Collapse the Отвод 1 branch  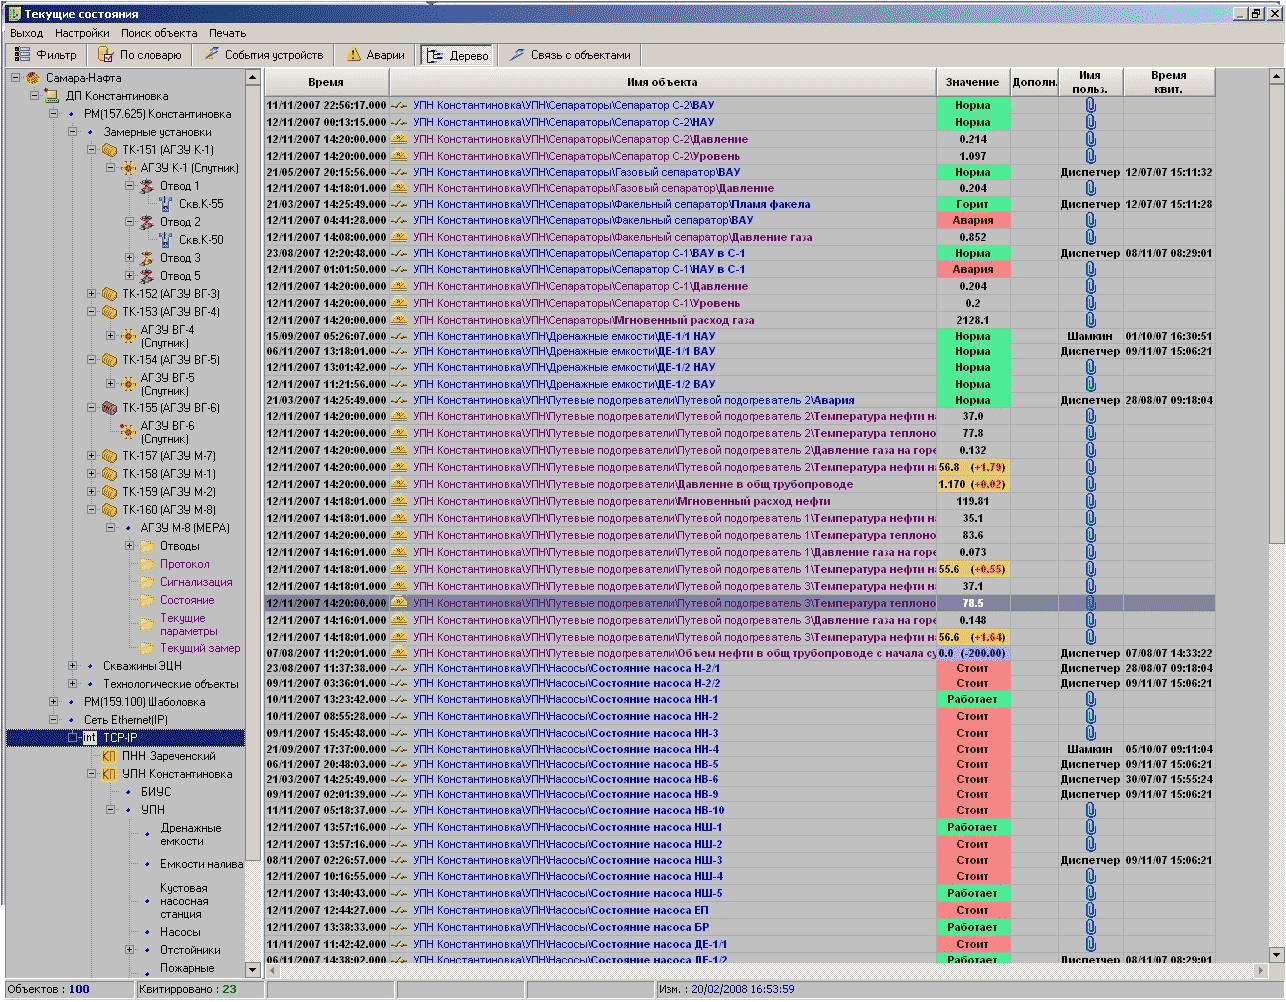coord(130,186)
